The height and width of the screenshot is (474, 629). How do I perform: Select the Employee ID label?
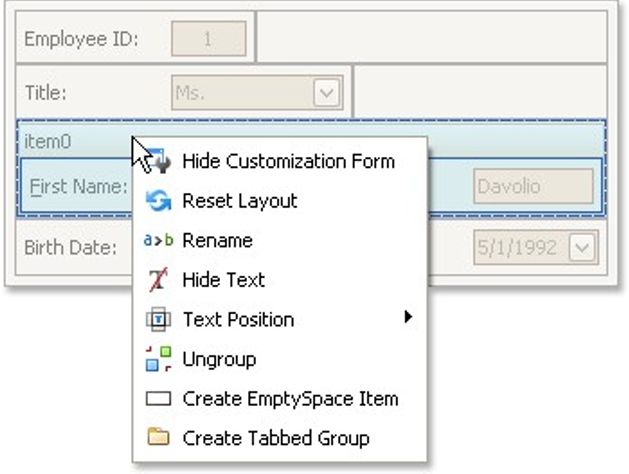pos(81,39)
